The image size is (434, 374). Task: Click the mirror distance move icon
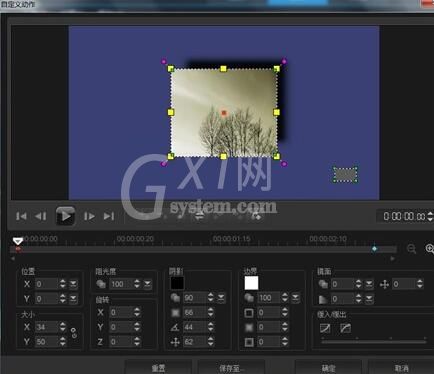(x=384, y=284)
